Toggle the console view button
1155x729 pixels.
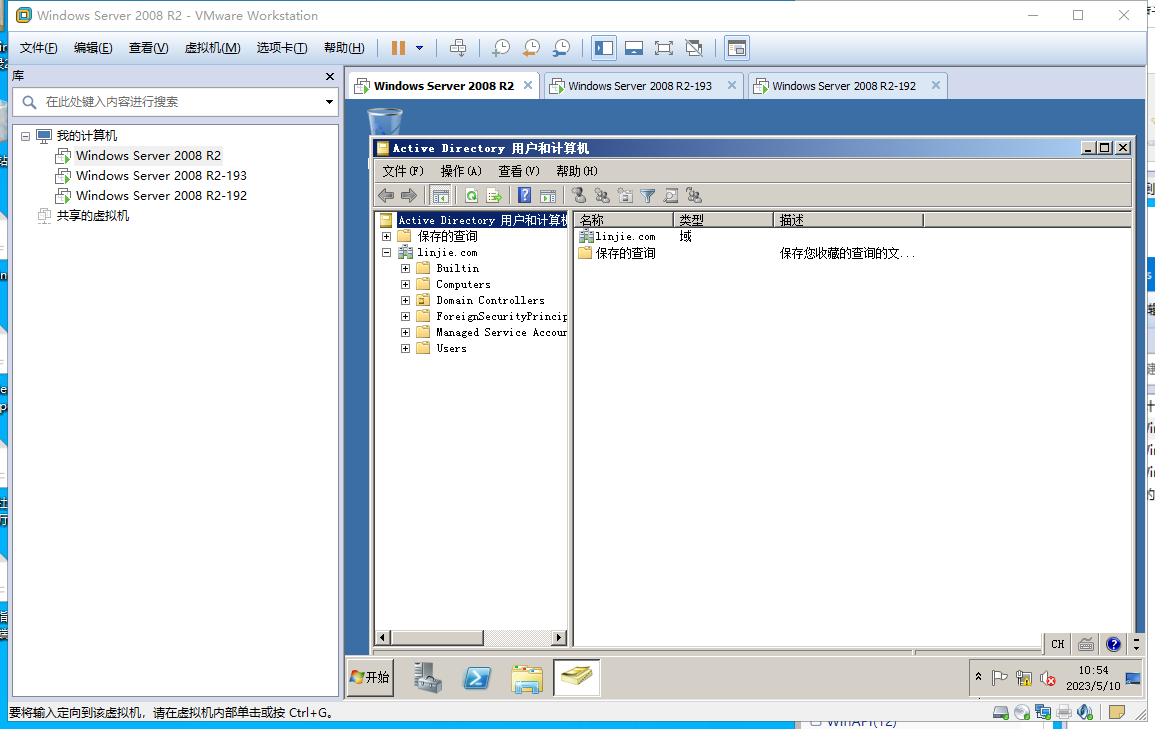point(737,48)
